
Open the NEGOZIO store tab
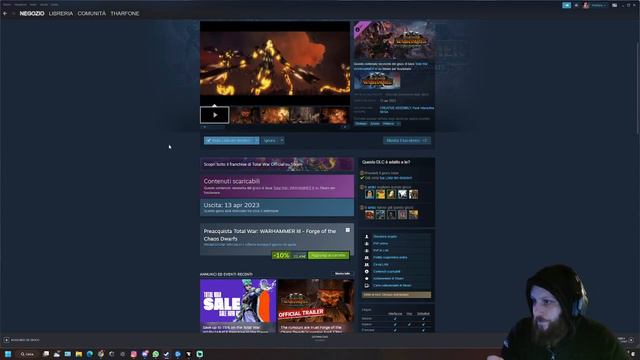click(x=32, y=13)
